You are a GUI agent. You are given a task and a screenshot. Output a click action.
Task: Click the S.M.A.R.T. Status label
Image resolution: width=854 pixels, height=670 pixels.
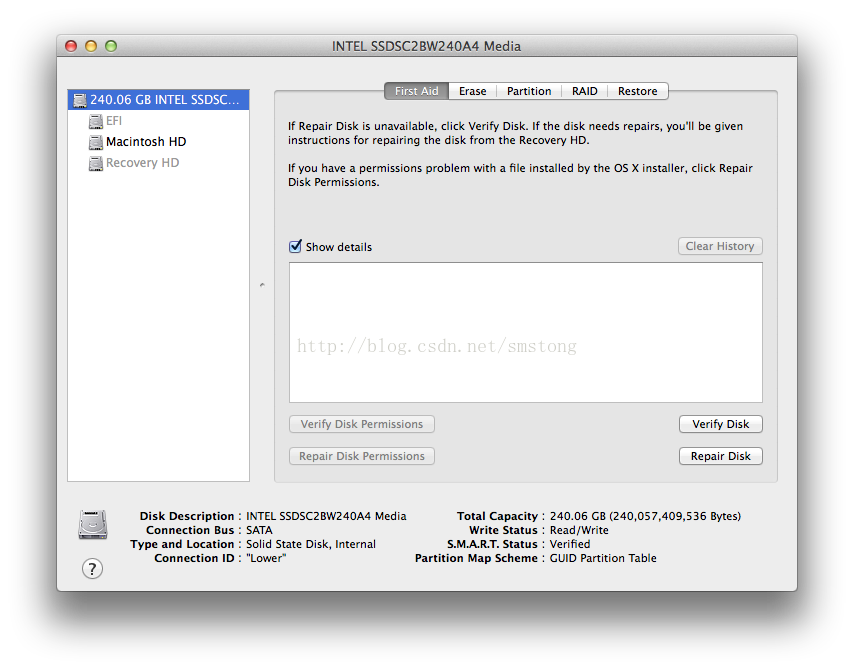coord(492,544)
